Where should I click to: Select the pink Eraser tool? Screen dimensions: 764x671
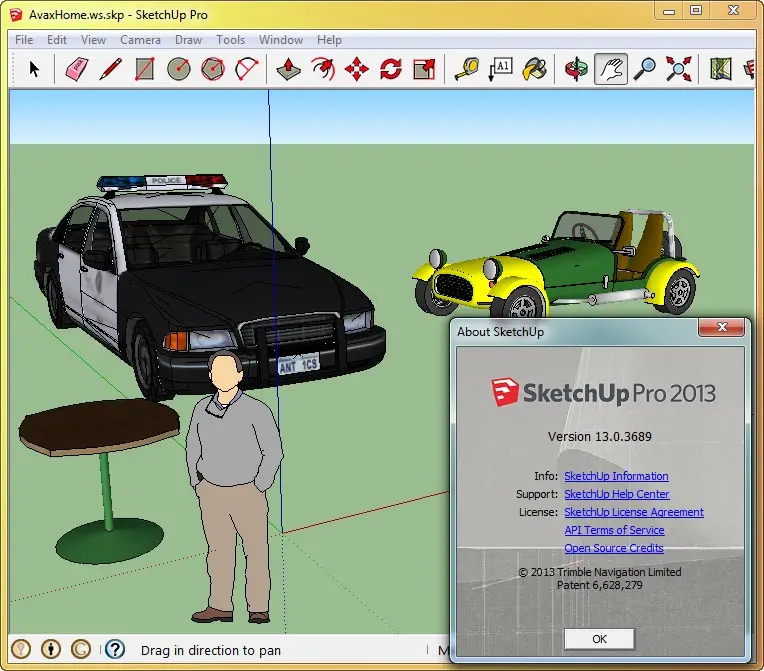(76, 69)
